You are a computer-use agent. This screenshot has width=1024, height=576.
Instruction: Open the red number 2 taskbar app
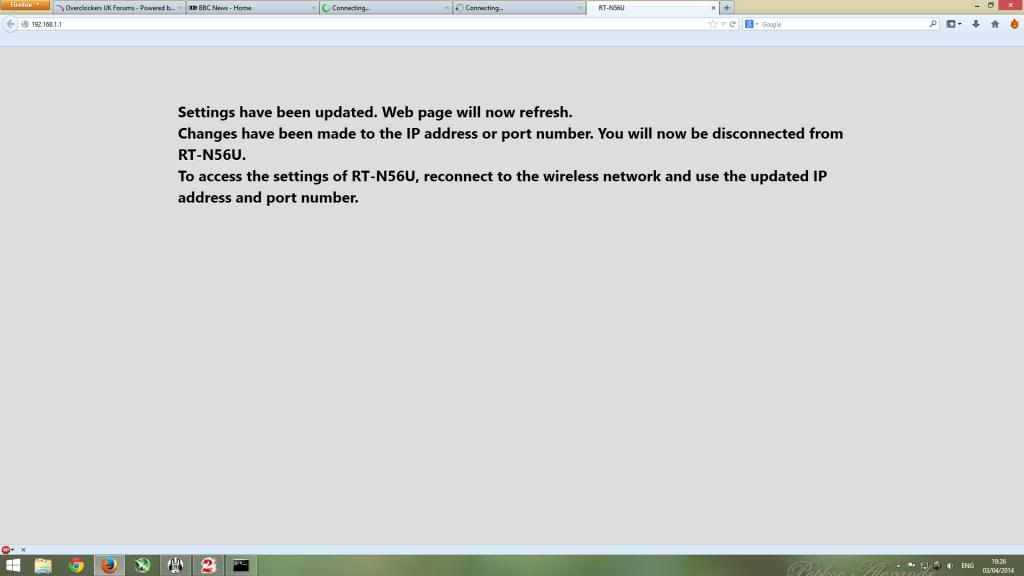click(208, 565)
